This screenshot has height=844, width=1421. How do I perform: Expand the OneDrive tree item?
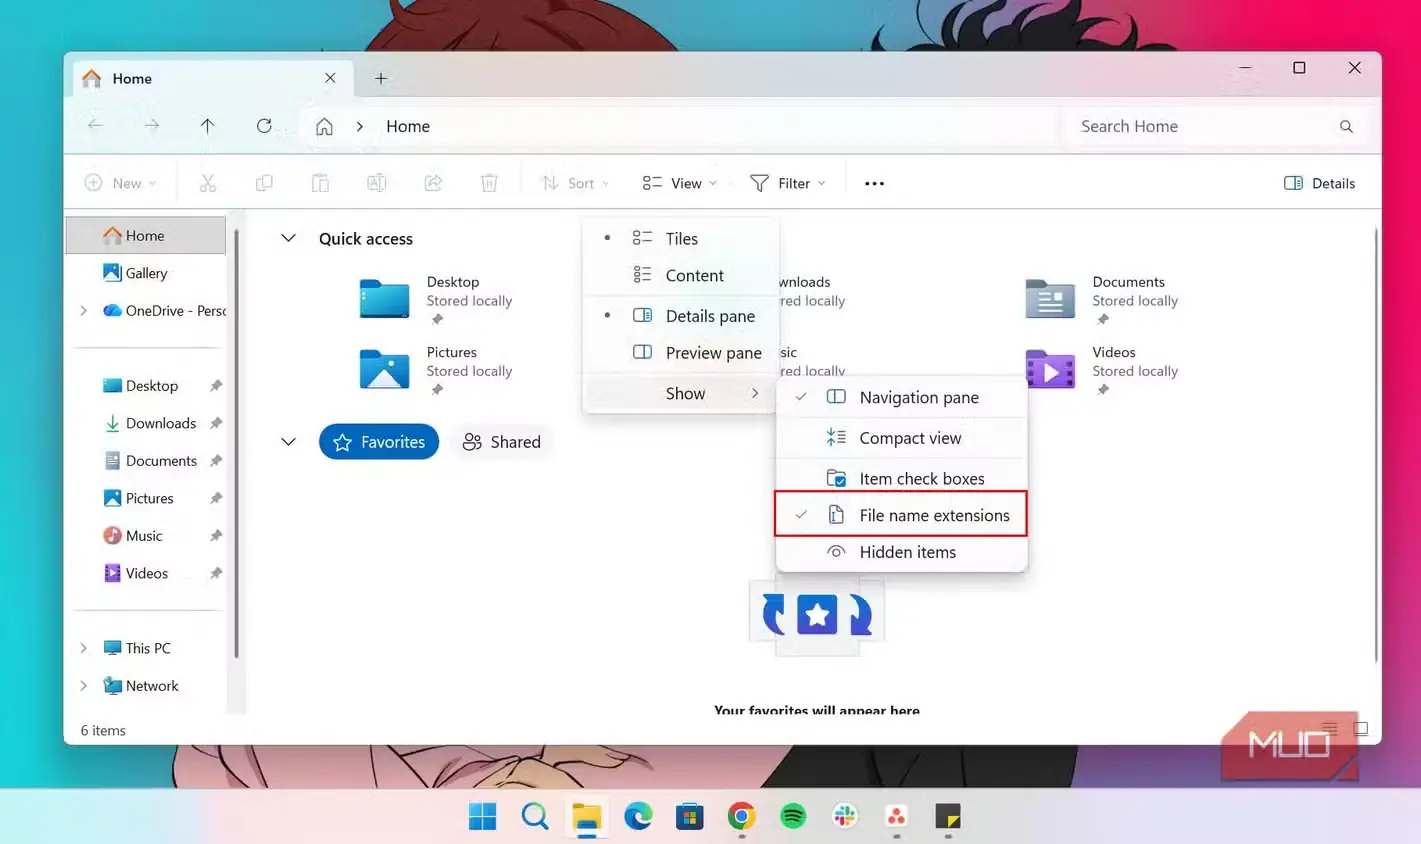tap(83, 311)
